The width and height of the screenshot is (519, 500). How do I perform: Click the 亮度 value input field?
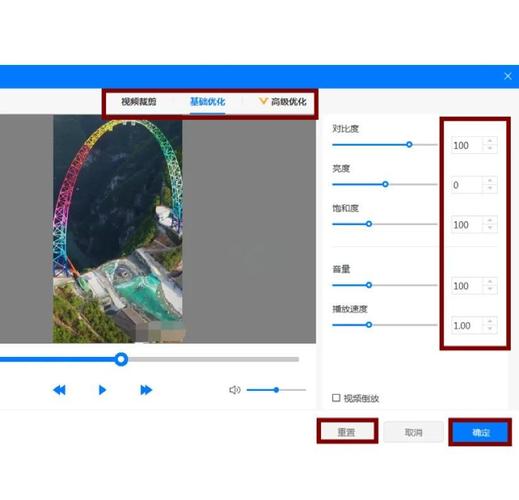pos(467,185)
